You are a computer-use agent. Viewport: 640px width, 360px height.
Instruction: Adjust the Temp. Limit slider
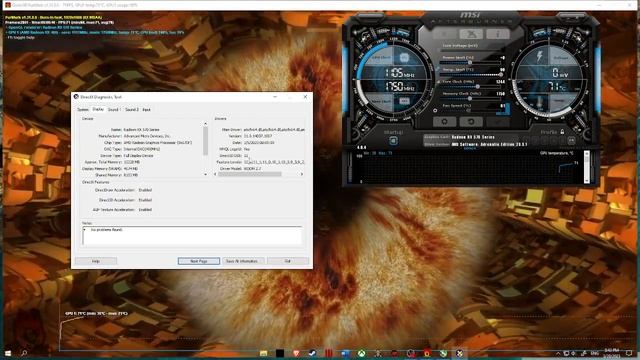(x=470, y=74)
